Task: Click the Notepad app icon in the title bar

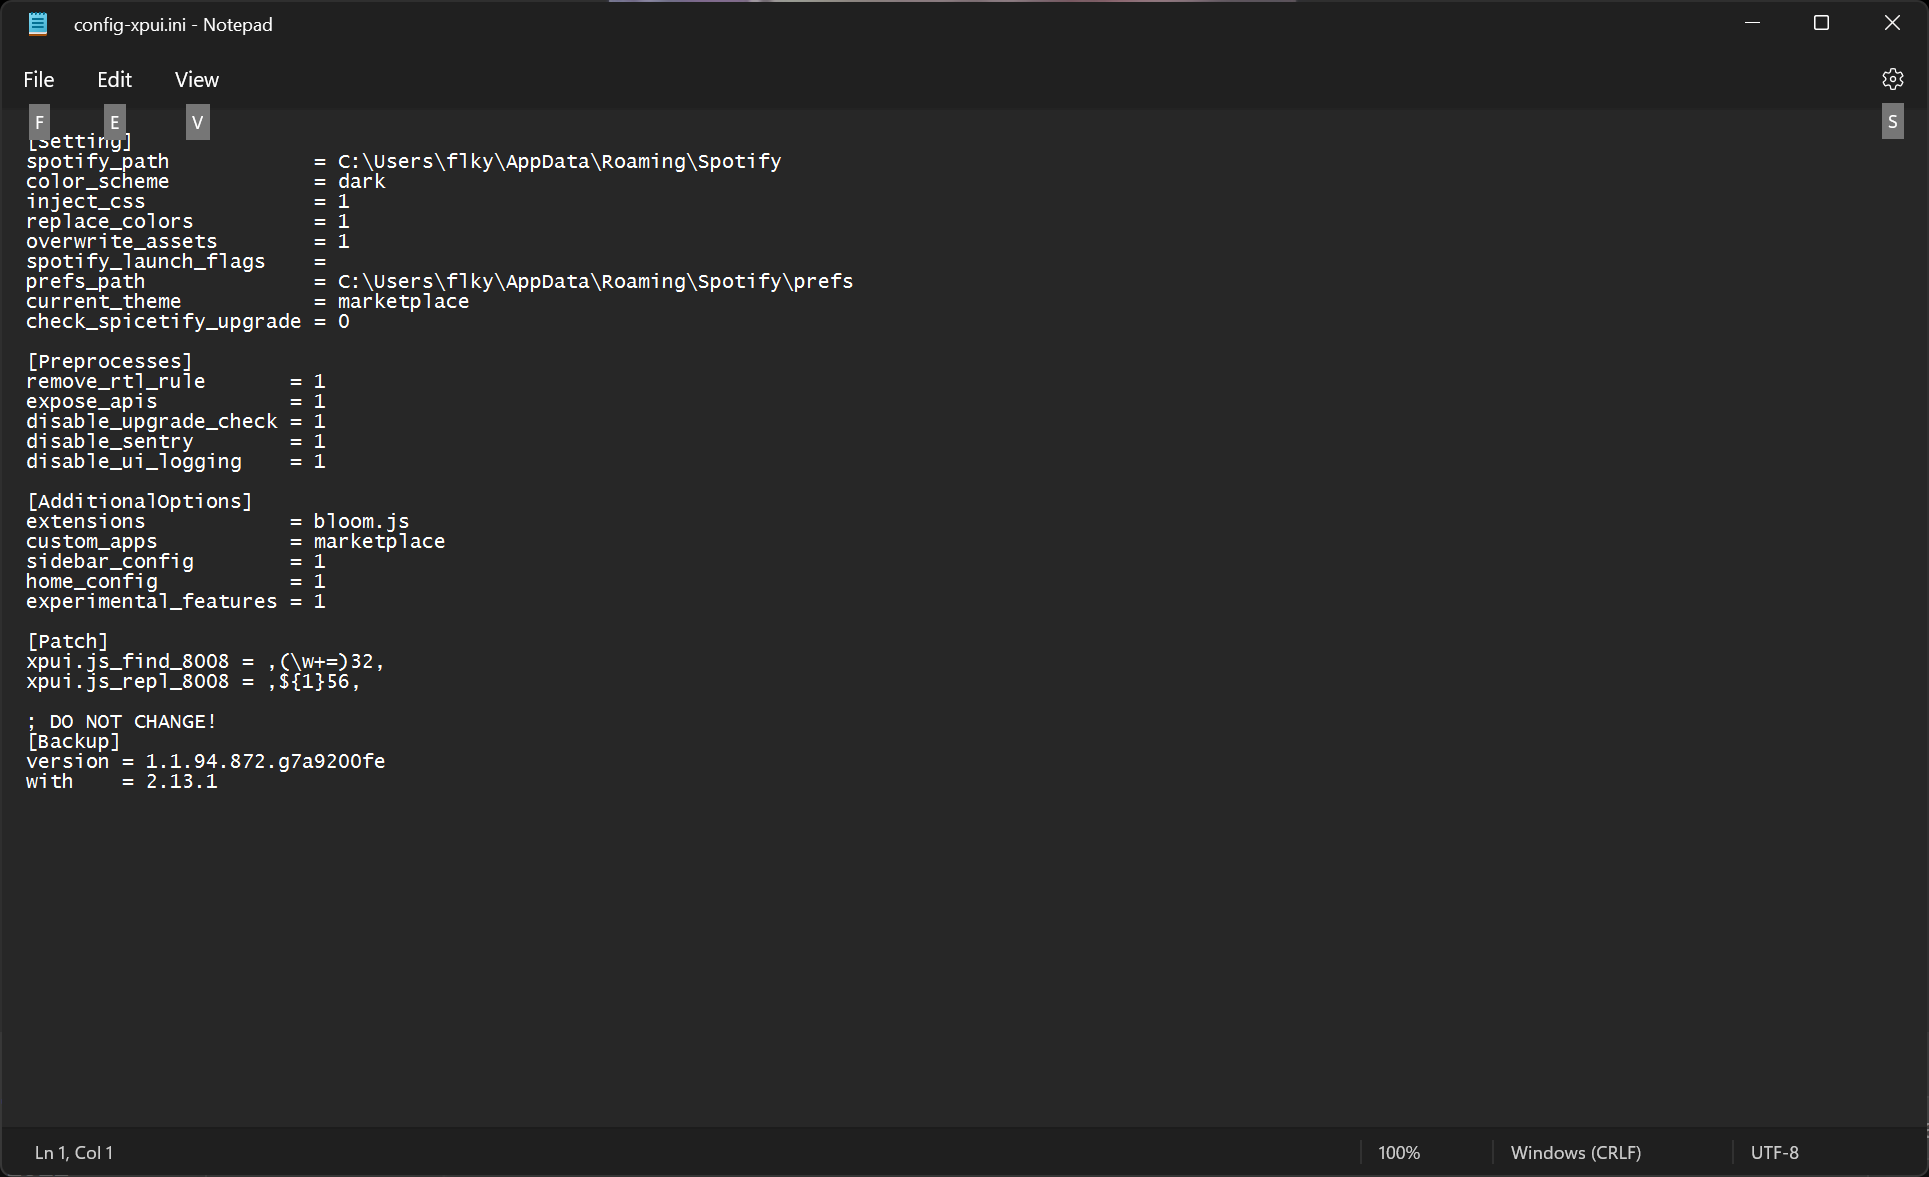Action: (x=37, y=23)
